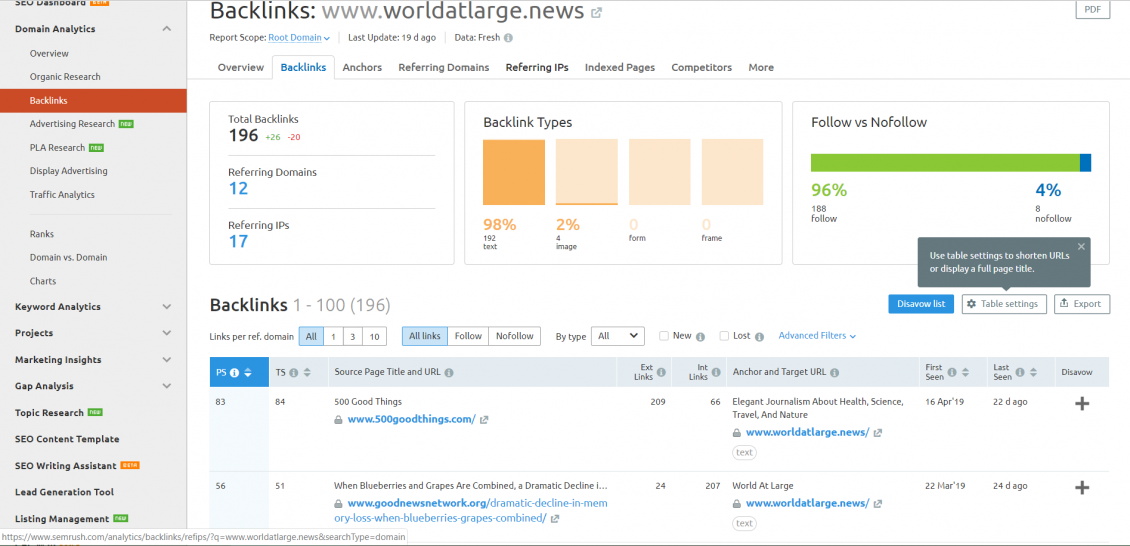This screenshot has height=546, width=1130.
Task: Open Referring Domains count 12
Action: point(238,189)
